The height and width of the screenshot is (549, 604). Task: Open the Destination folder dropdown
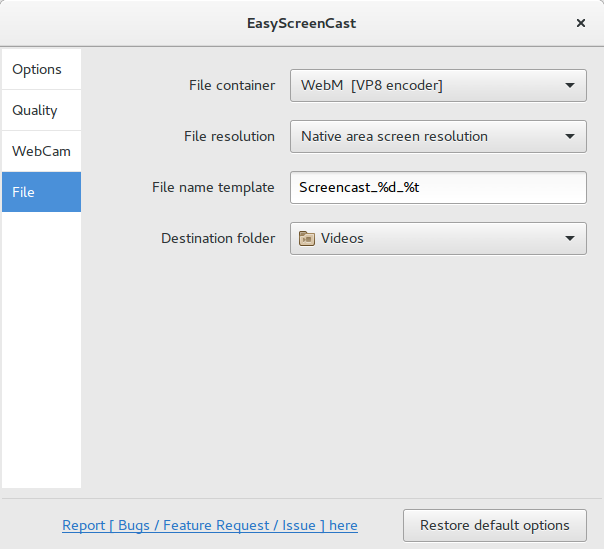coord(438,238)
